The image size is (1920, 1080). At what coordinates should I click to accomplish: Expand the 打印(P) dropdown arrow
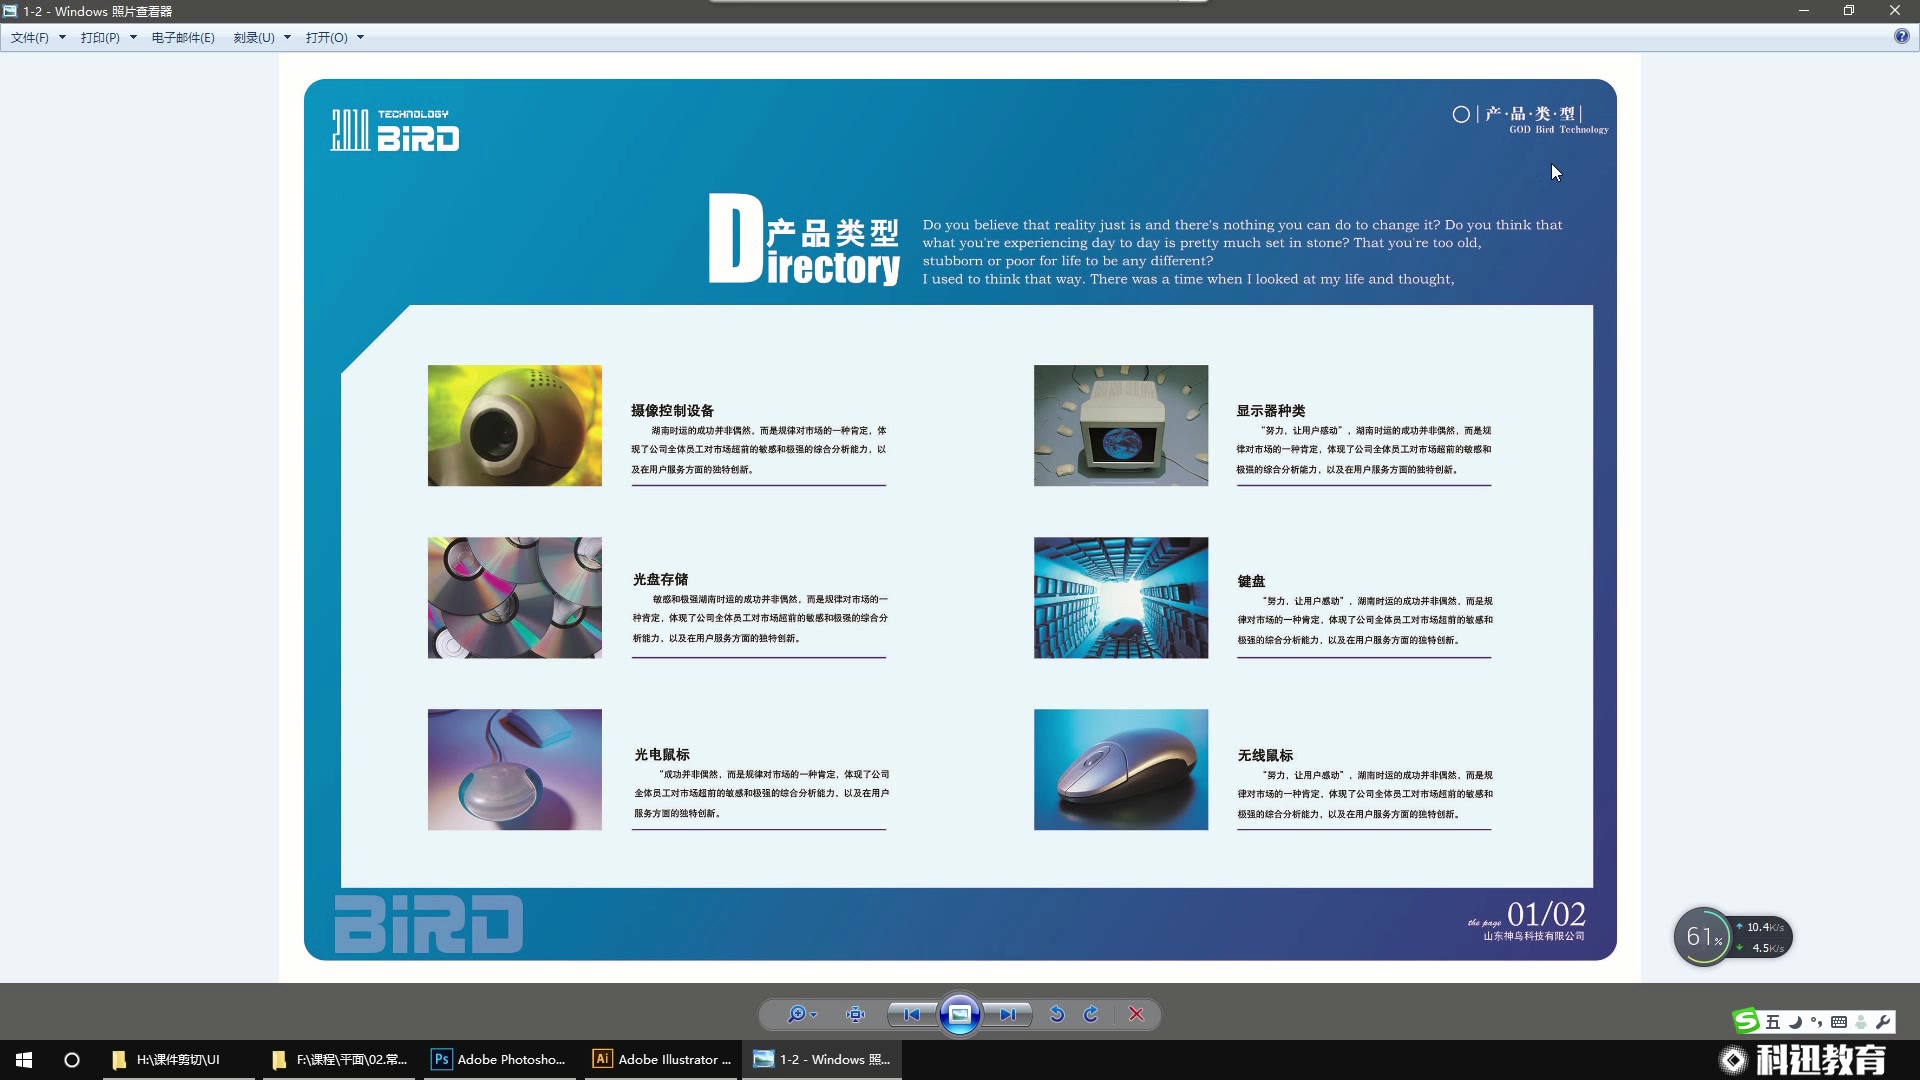pos(133,37)
